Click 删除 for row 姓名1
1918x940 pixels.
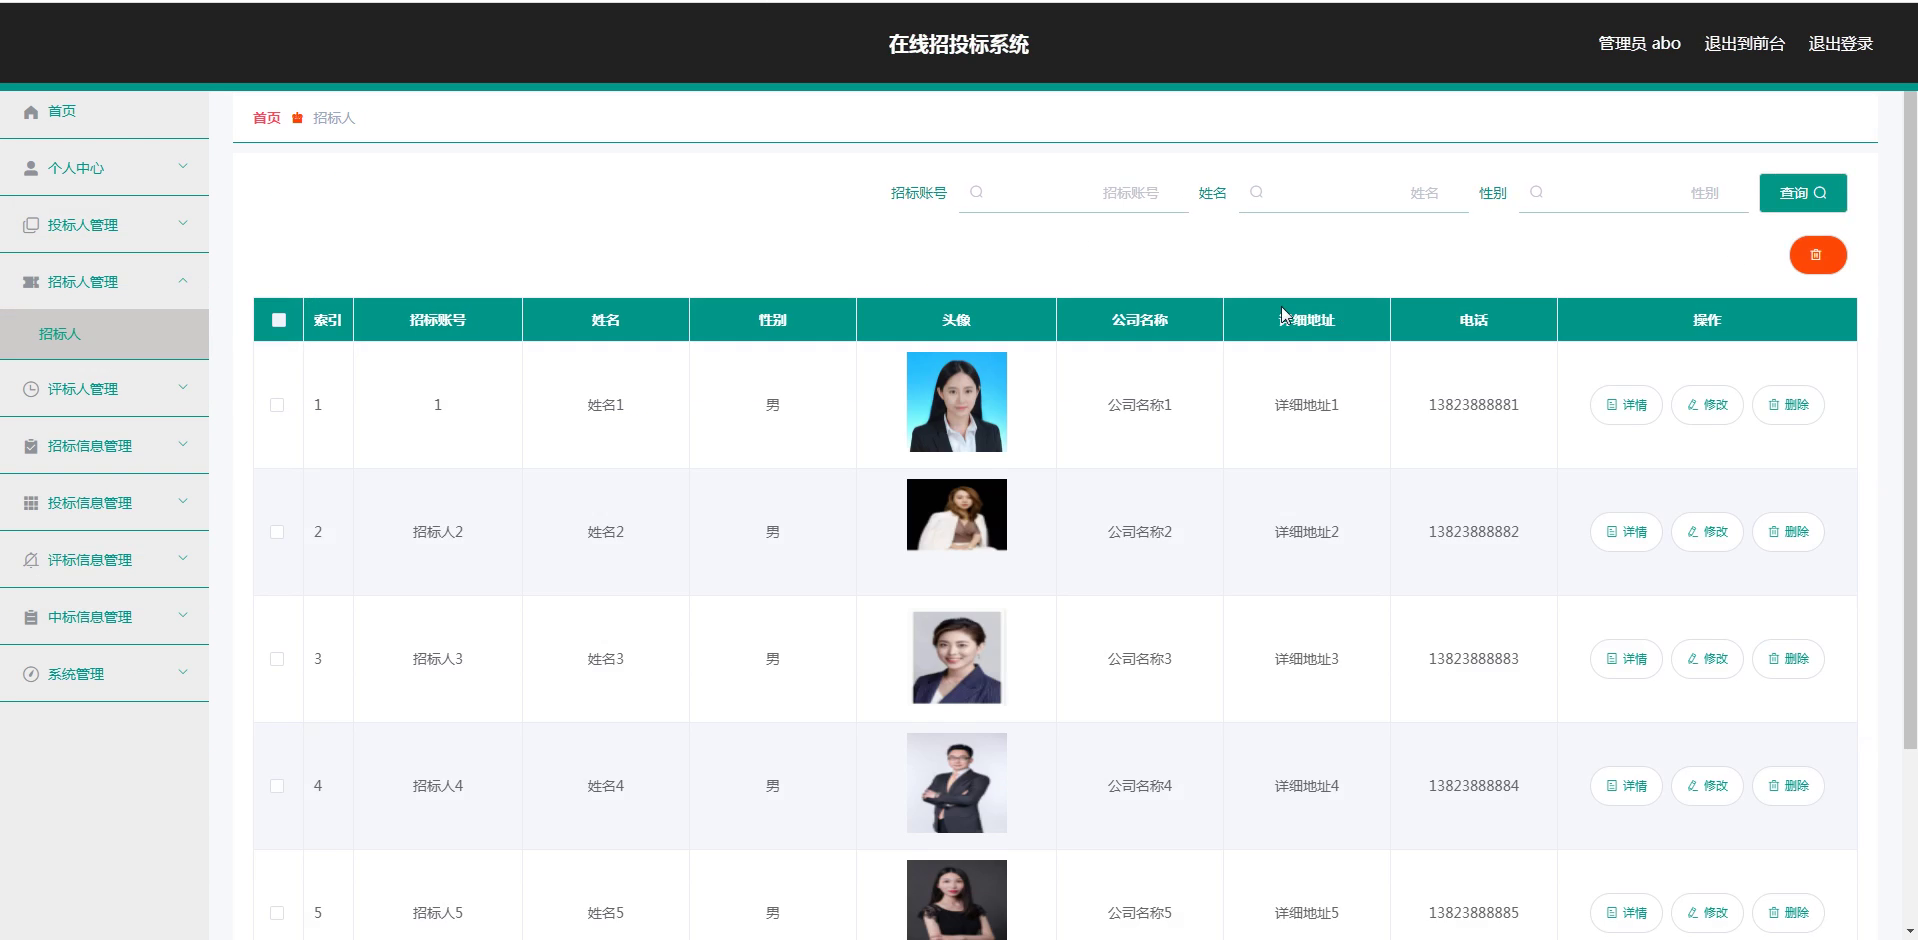tap(1788, 405)
